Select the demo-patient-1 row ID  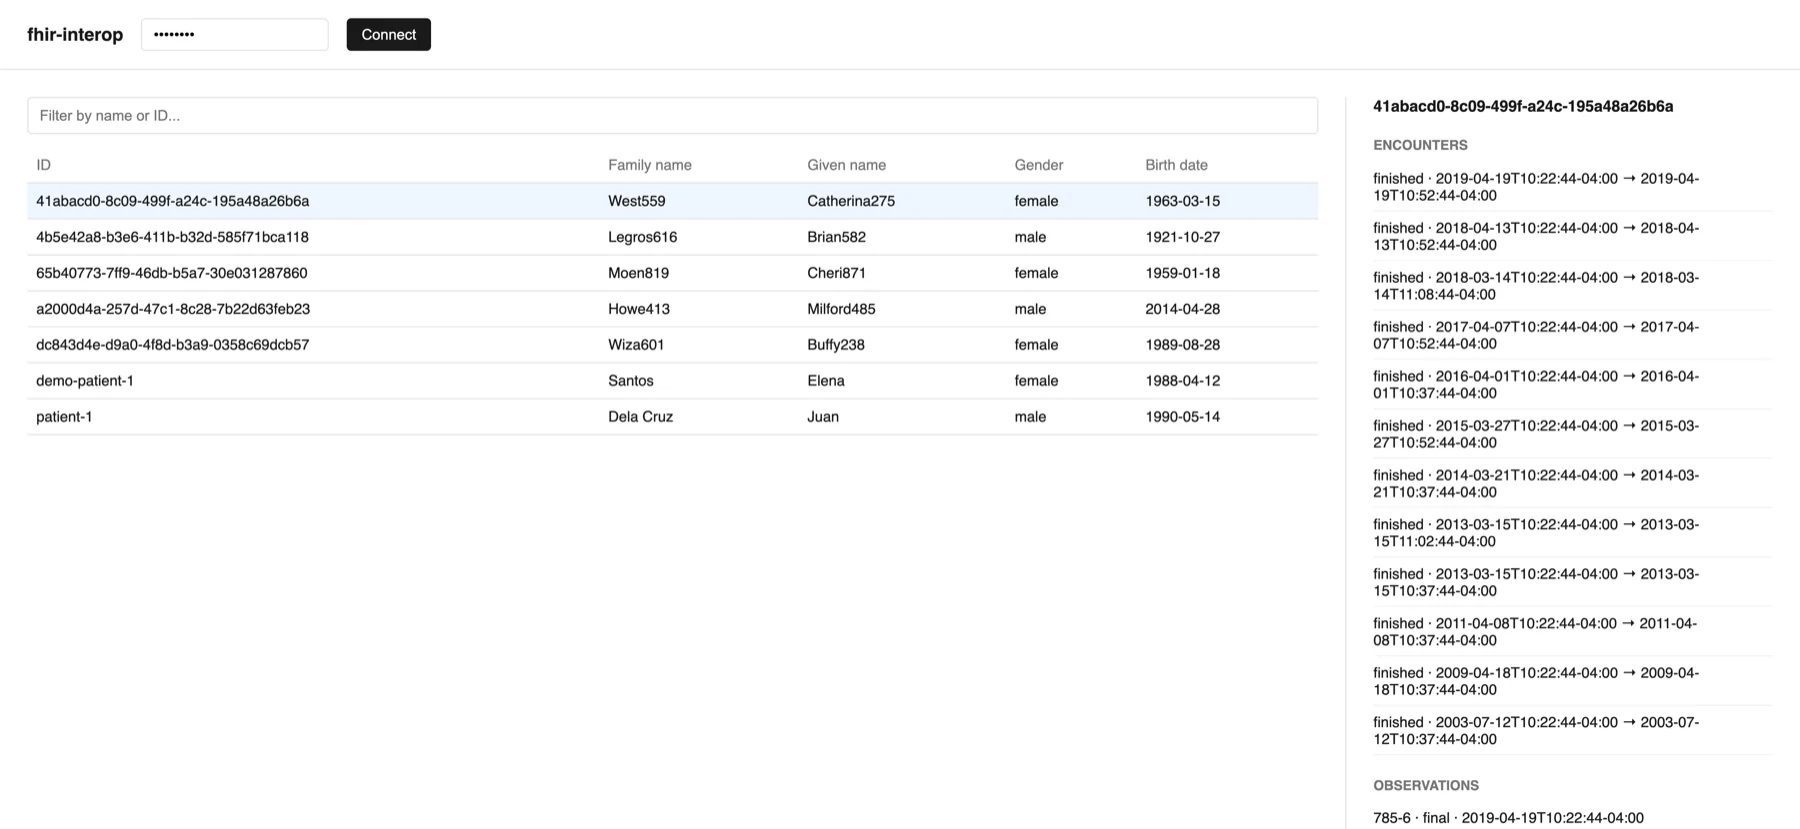tap(85, 381)
